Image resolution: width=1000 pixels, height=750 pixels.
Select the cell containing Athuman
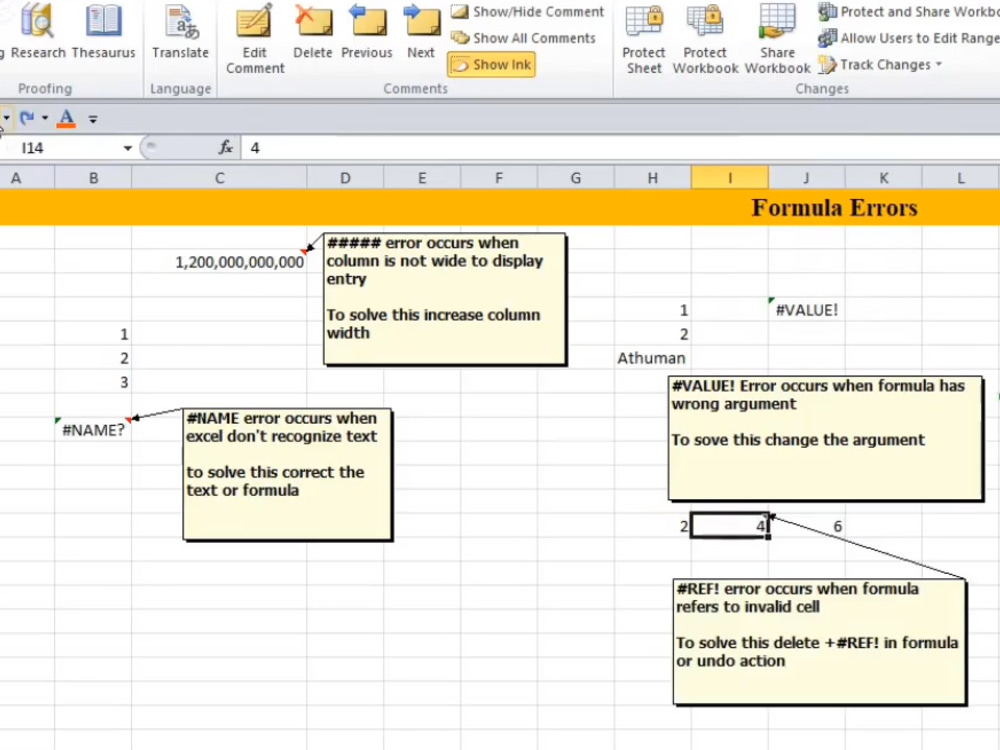(x=652, y=358)
